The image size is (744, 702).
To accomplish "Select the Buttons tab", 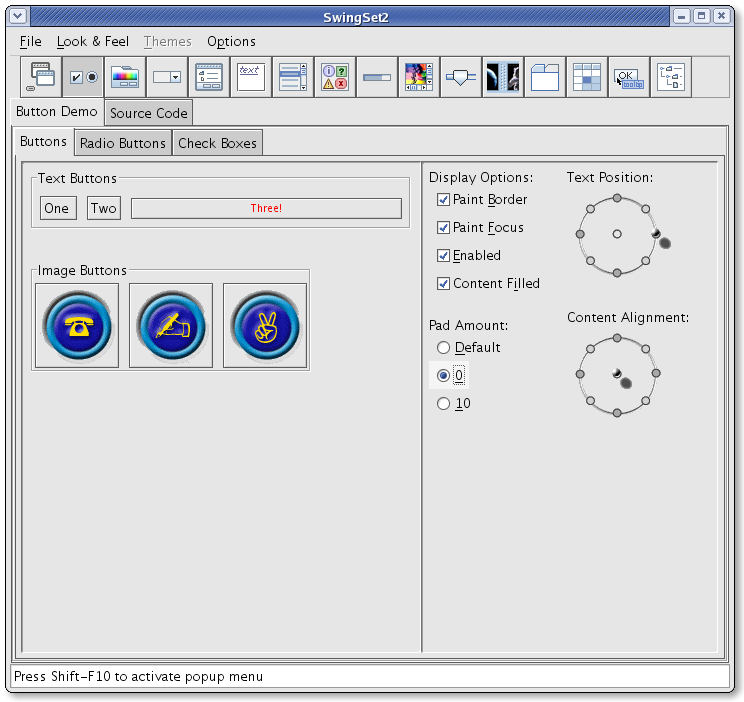I will coord(43,141).
